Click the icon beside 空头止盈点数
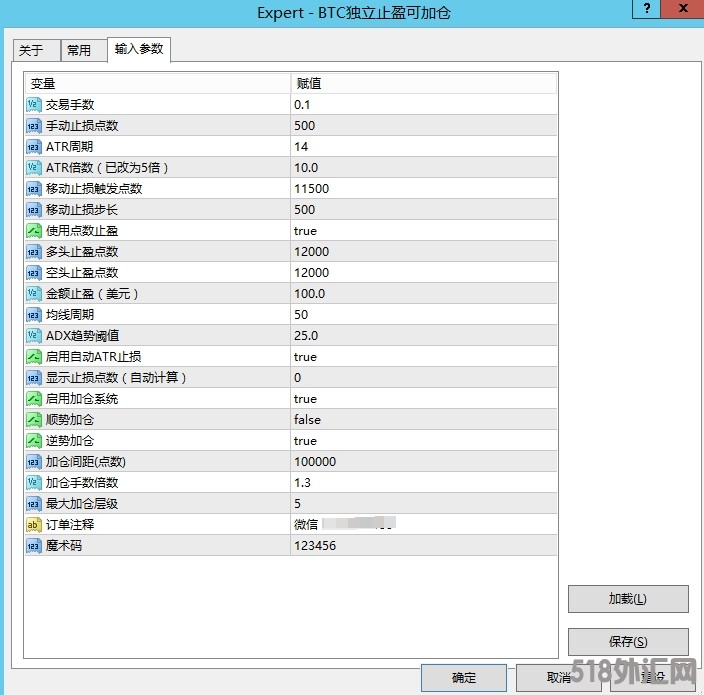This screenshot has width=704, height=695. click(x=34, y=273)
